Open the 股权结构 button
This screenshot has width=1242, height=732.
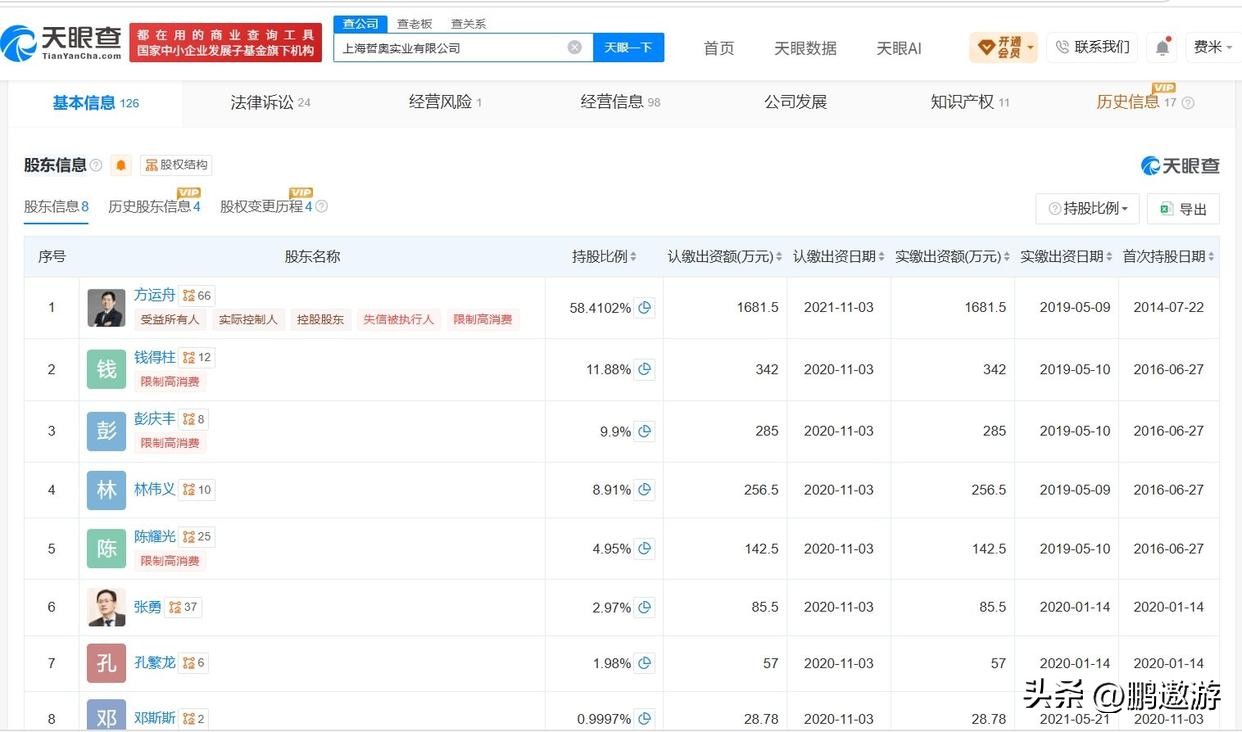pos(176,165)
